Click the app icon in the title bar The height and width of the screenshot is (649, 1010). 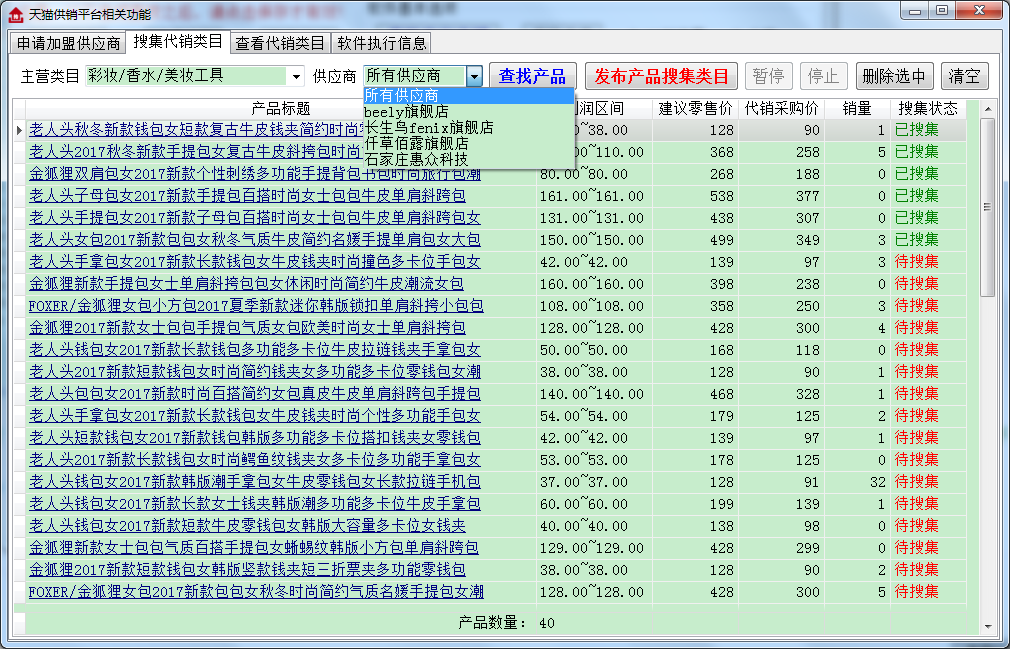click(x=15, y=14)
